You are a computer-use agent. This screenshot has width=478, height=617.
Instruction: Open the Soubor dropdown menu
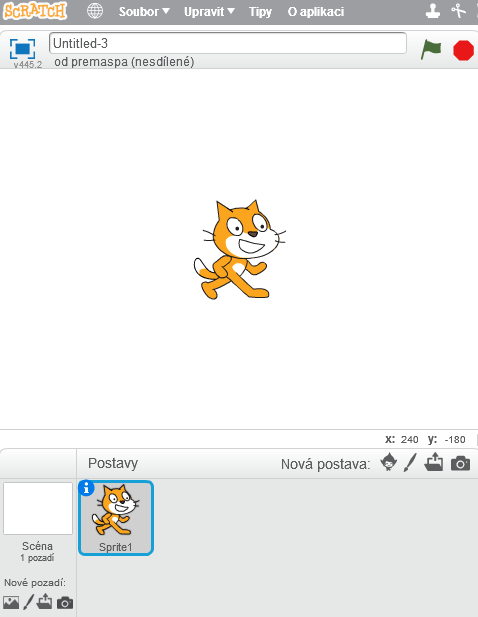click(x=144, y=12)
